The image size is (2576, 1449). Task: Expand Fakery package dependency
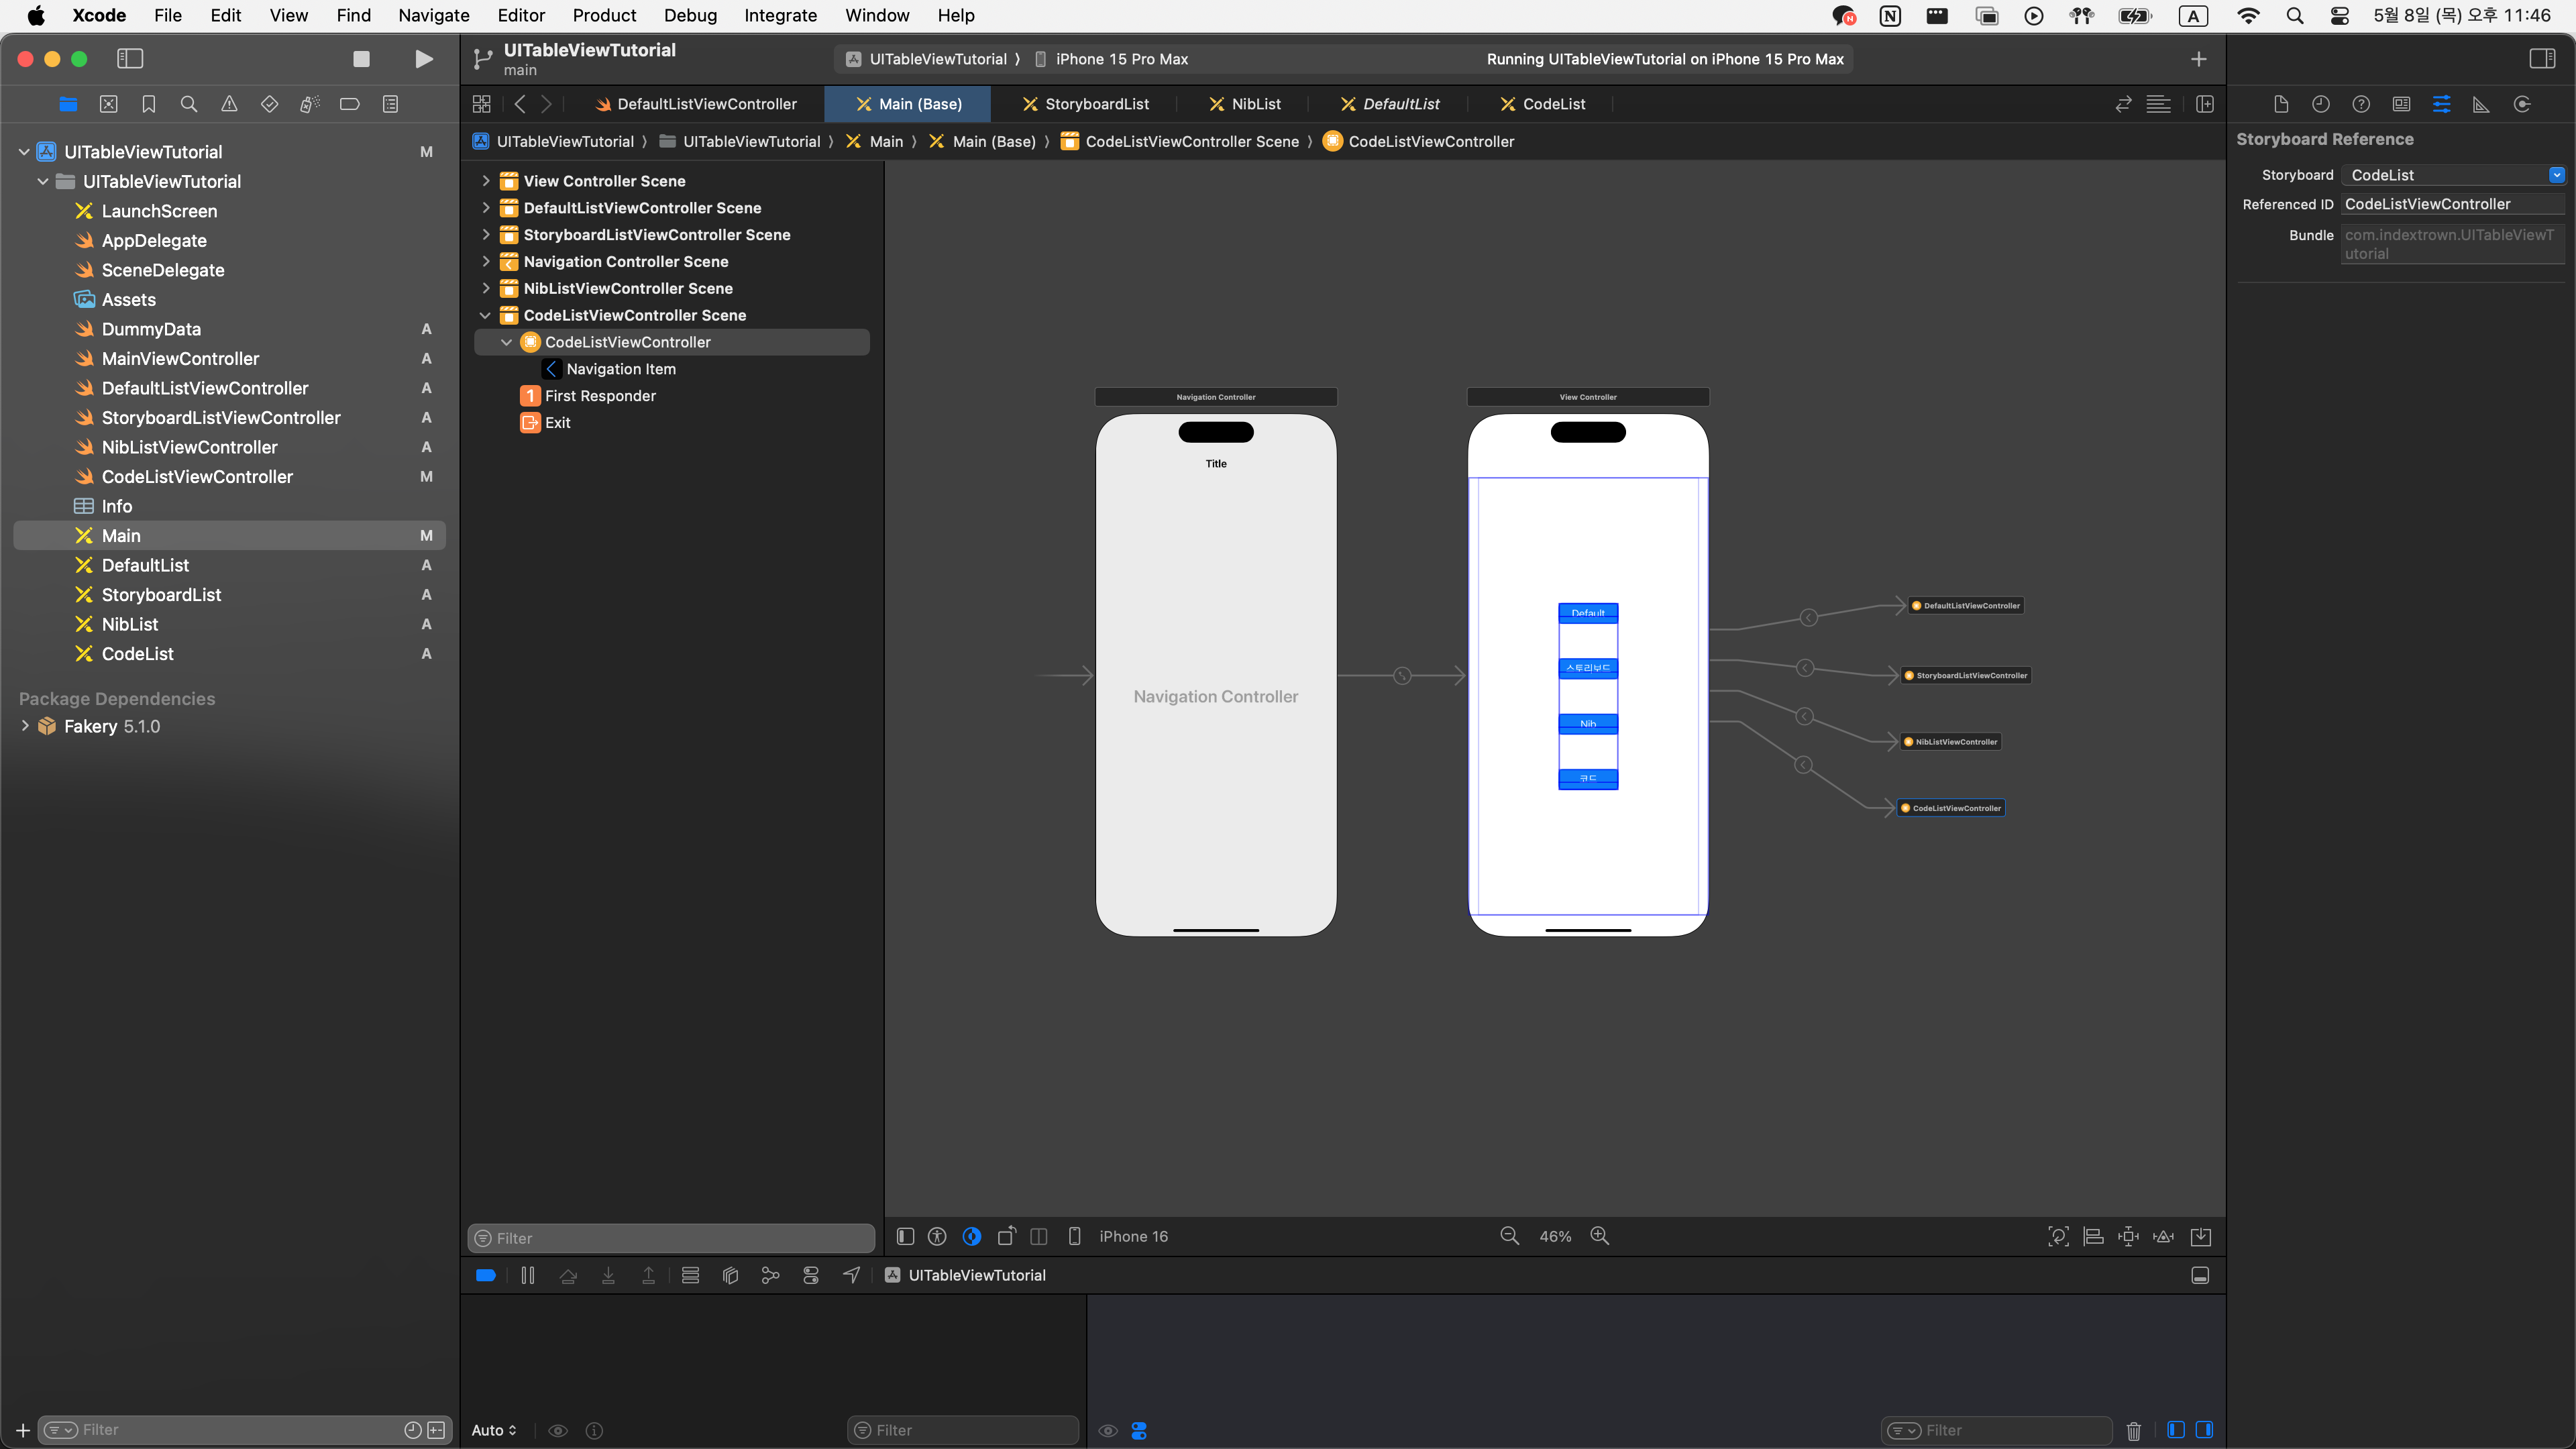point(25,726)
